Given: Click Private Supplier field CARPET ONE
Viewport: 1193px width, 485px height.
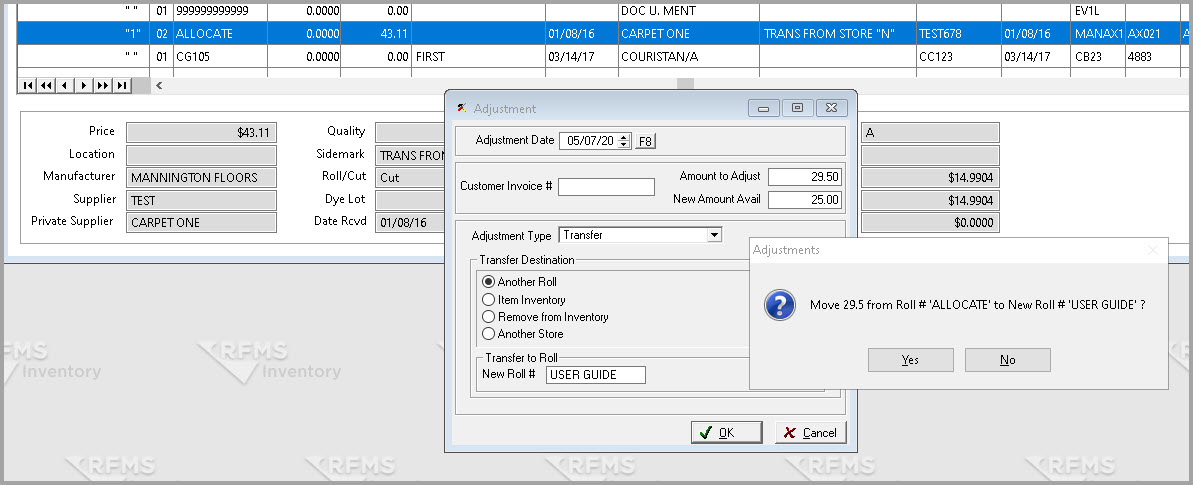Looking at the screenshot, I should (201, 222).
